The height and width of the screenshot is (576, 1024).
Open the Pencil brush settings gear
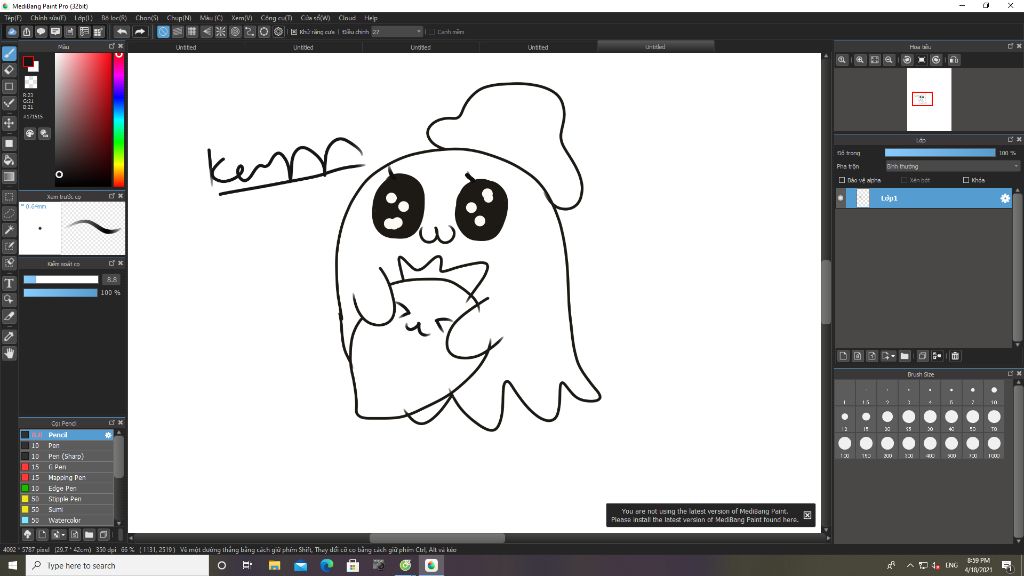click(x=108, y=435)
